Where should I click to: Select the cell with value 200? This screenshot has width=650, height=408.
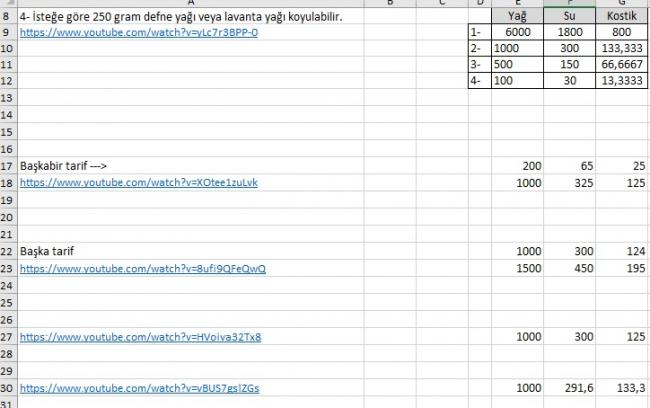tap(517, 166)
